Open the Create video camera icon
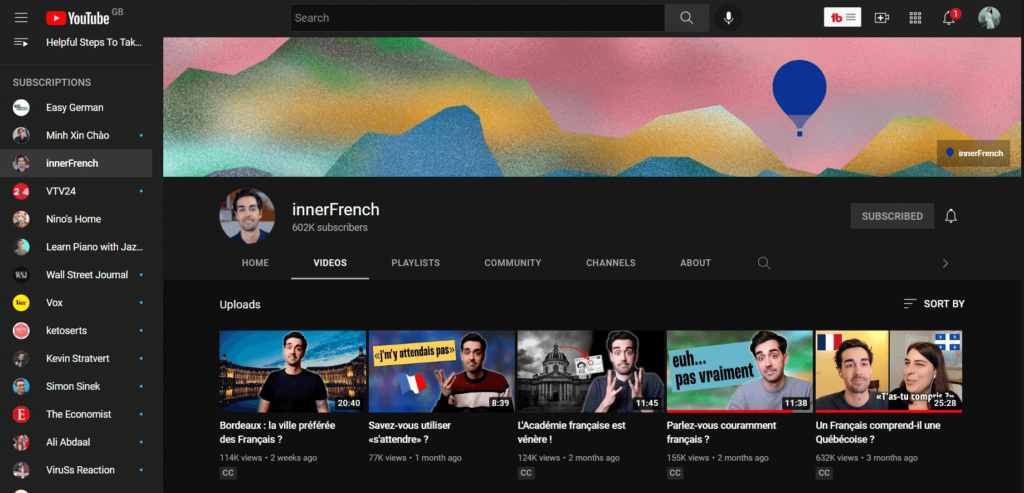 [882, 18]
